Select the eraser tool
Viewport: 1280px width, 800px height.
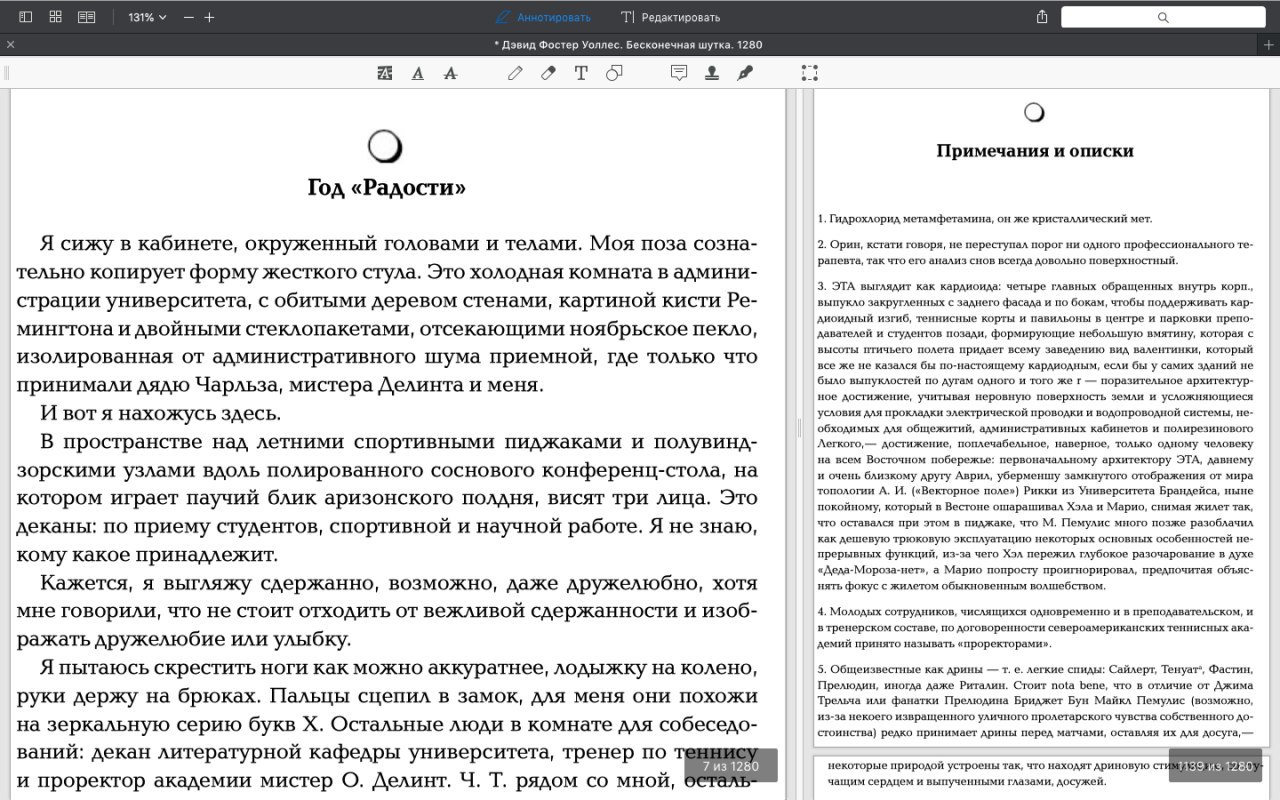point(548,73)
